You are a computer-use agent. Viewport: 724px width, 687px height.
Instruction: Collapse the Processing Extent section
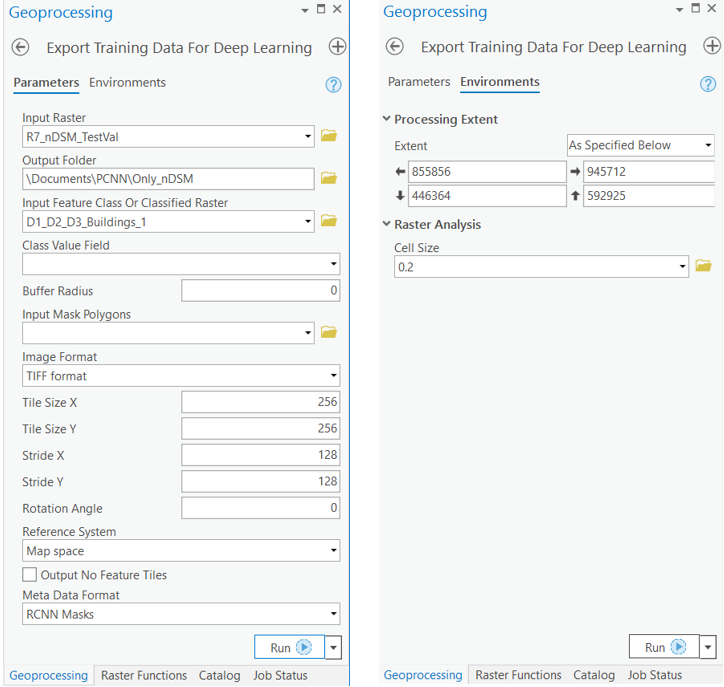click(387, 119)
